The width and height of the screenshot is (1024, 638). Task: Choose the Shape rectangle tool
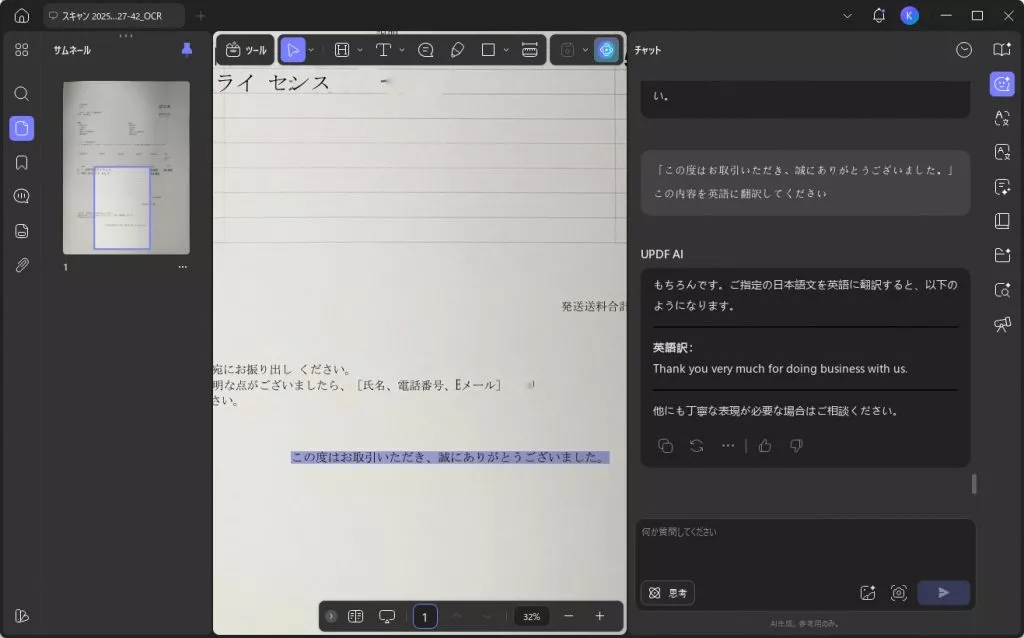pos(487,49)
